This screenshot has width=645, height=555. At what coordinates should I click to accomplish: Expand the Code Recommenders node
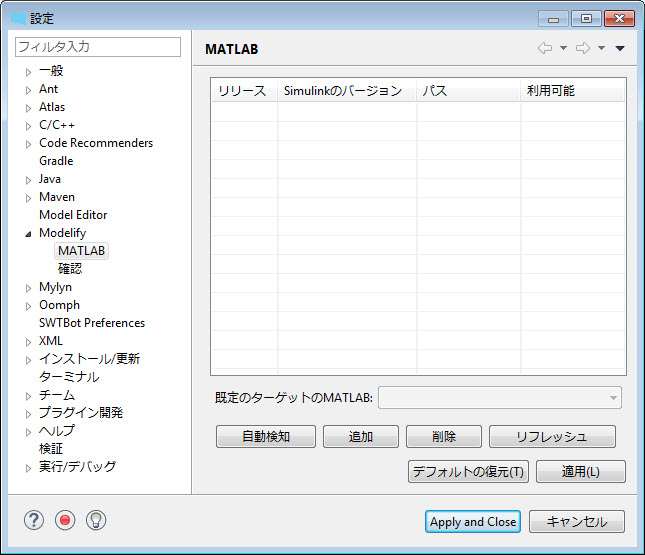28,144
